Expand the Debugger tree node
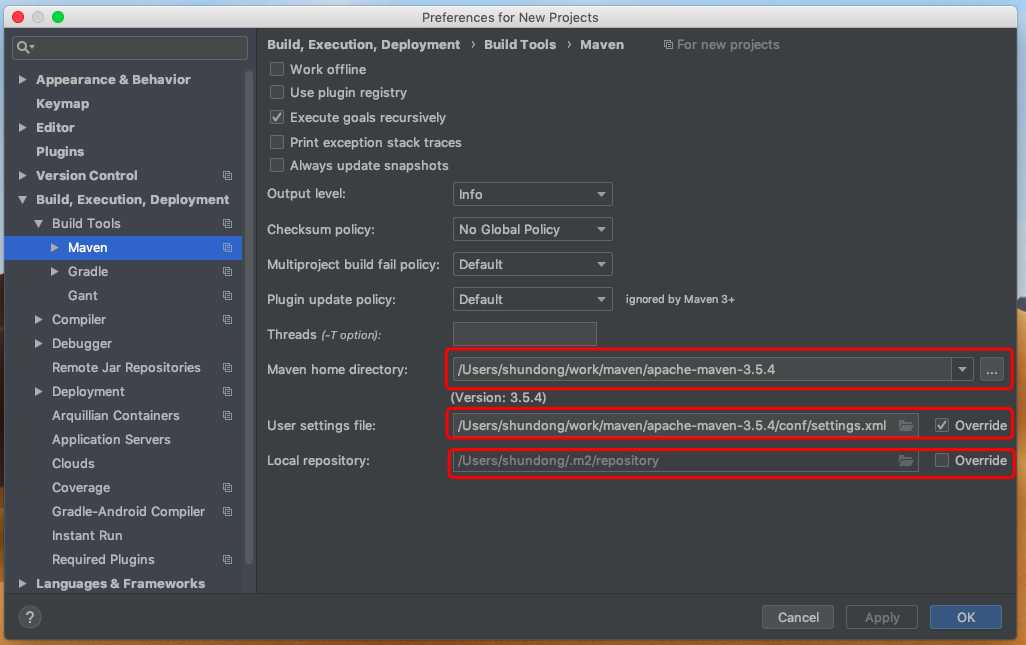Screen dimensions: 1026x645 [39, 343]
